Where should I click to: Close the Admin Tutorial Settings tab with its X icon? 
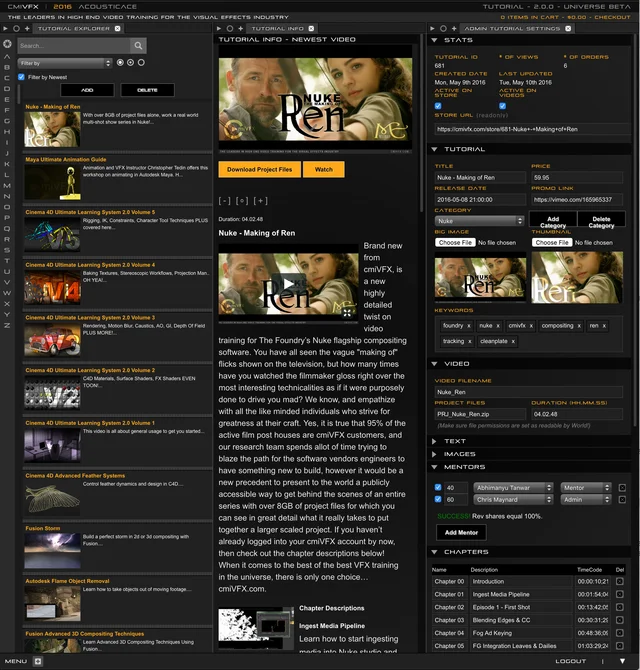(568, 29)
